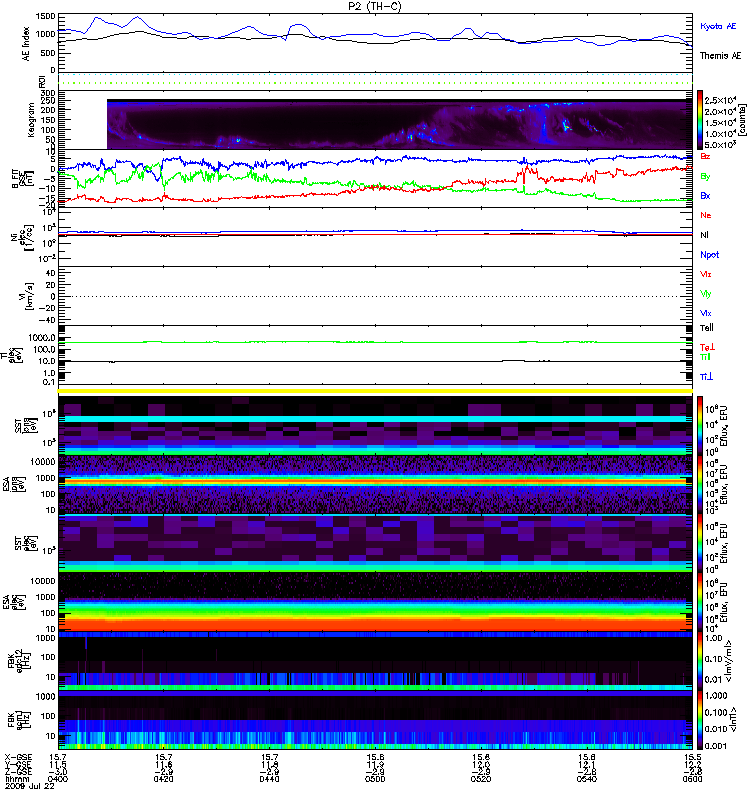Click the red Ne legend label
The width and height of the screenshot is (750, 800).
tap(706, 215)
